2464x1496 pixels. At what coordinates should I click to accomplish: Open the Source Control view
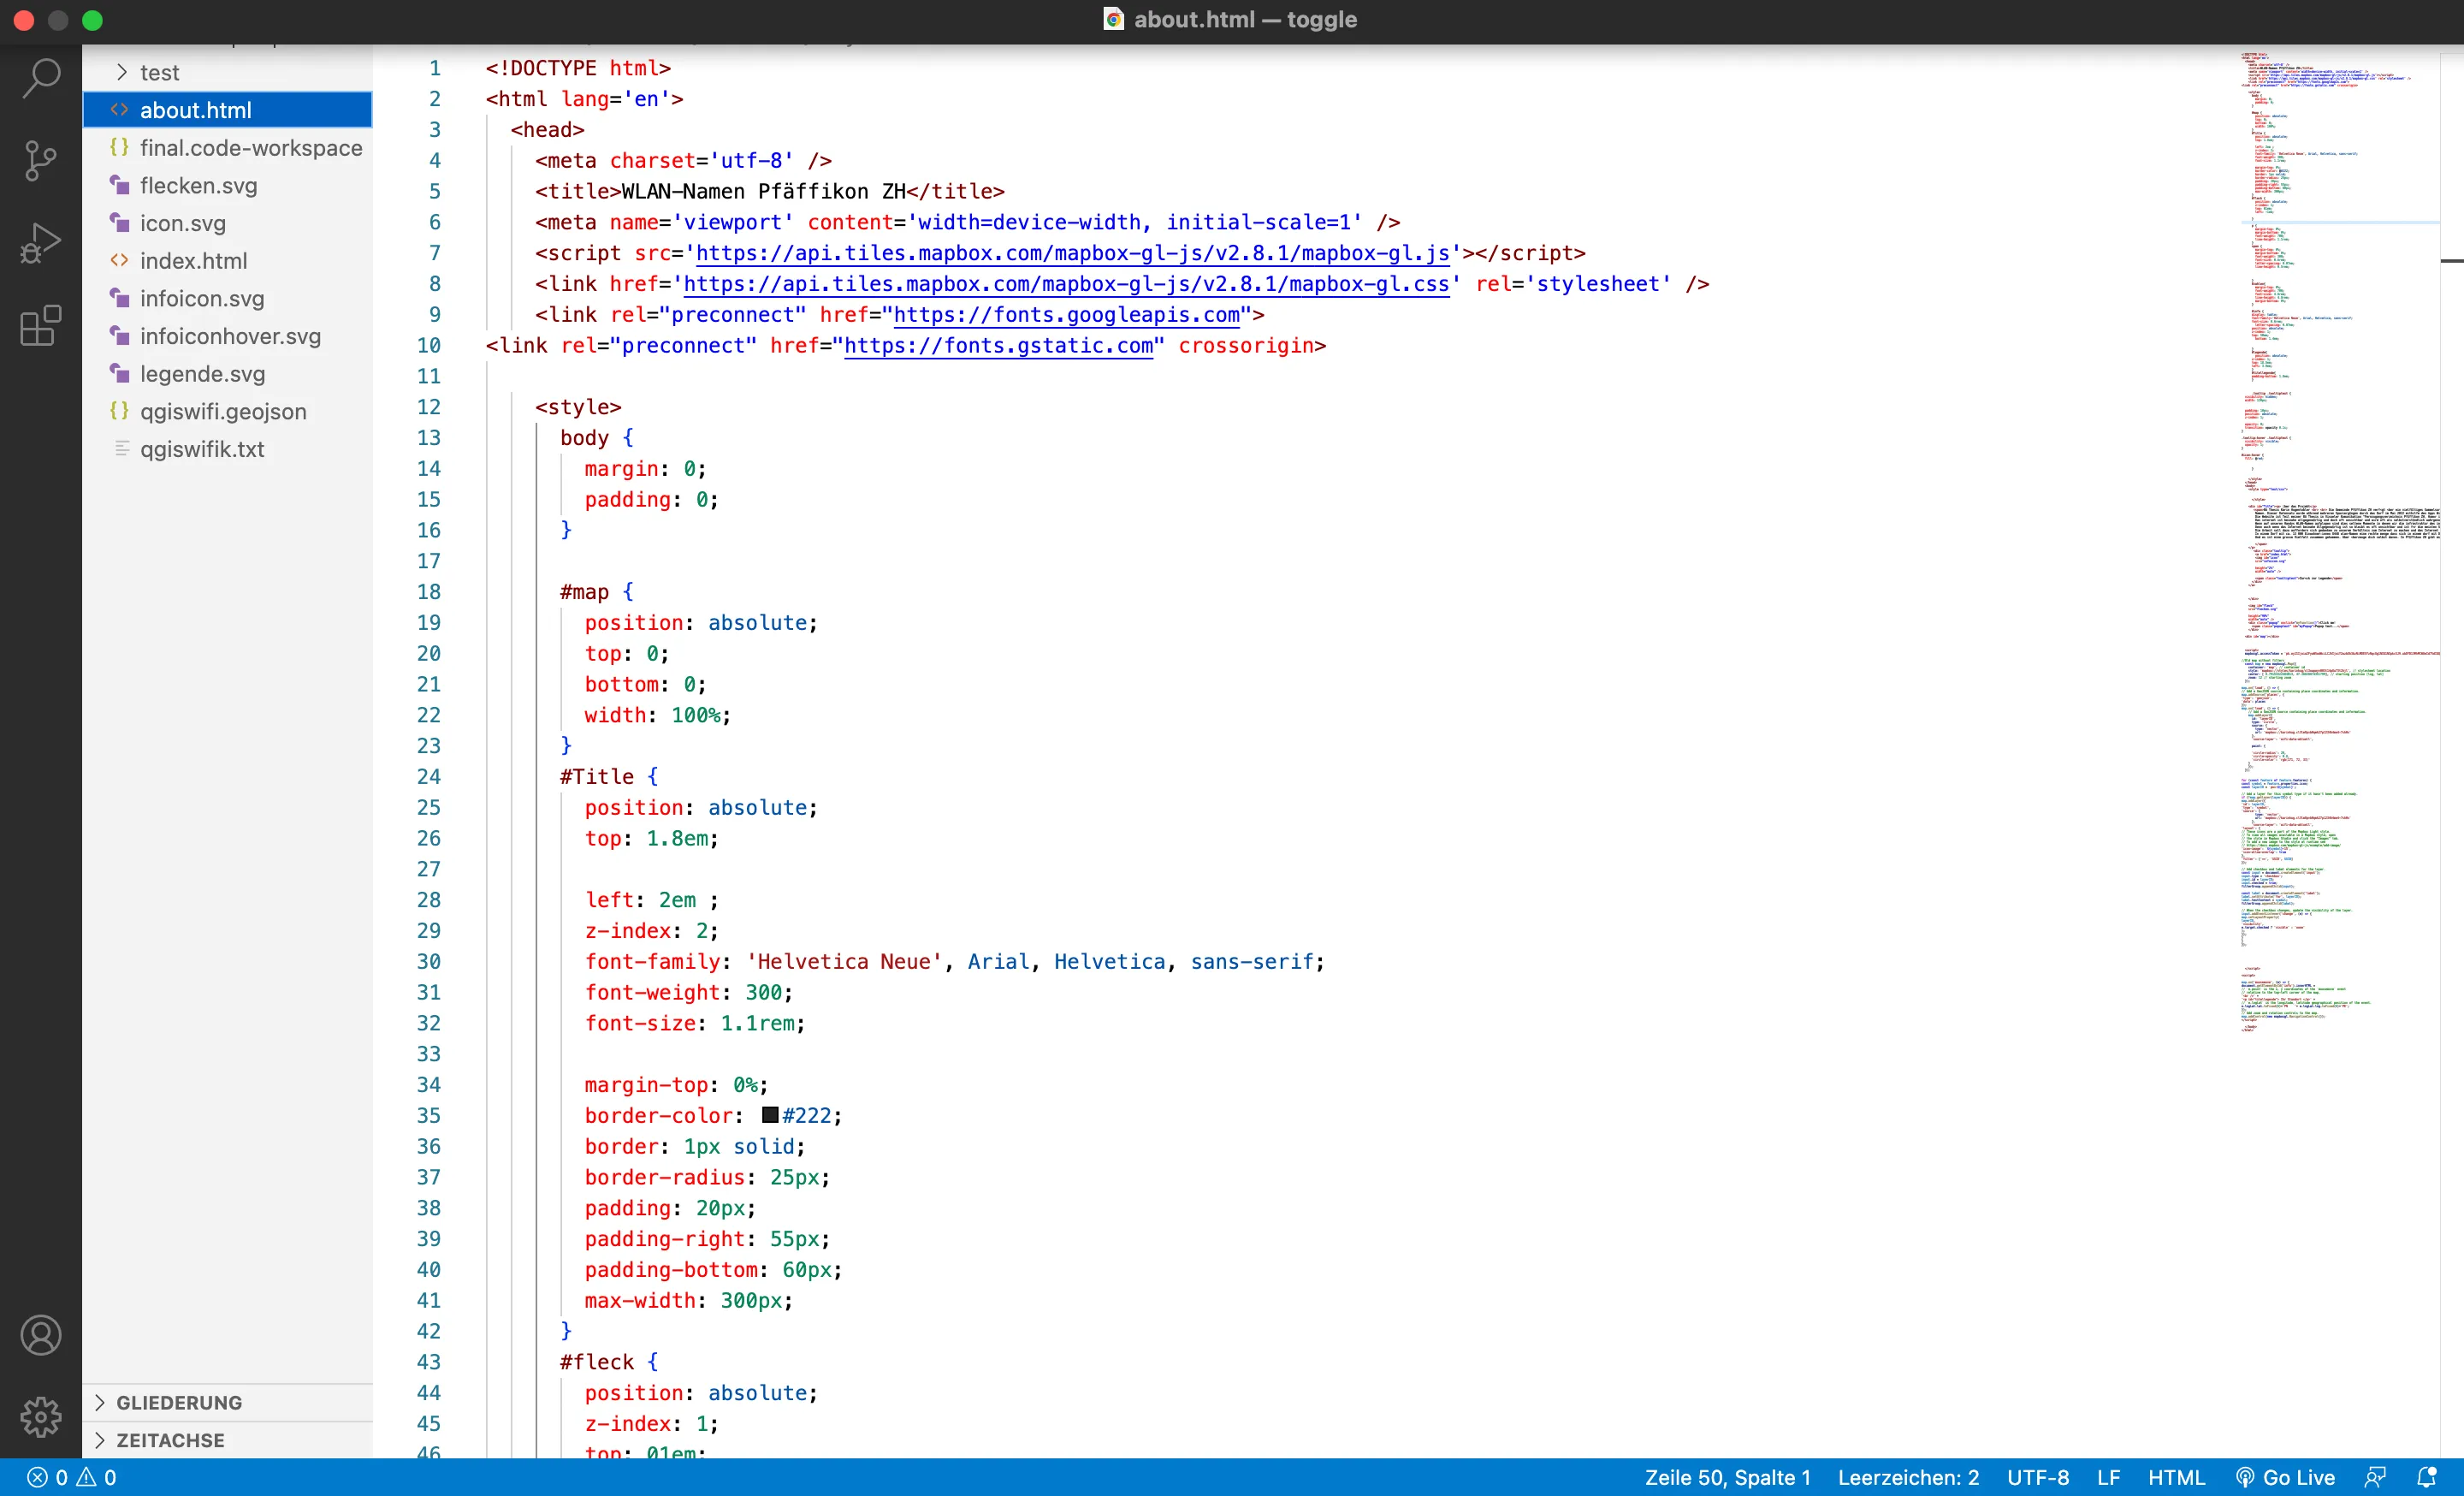(41, 160)
